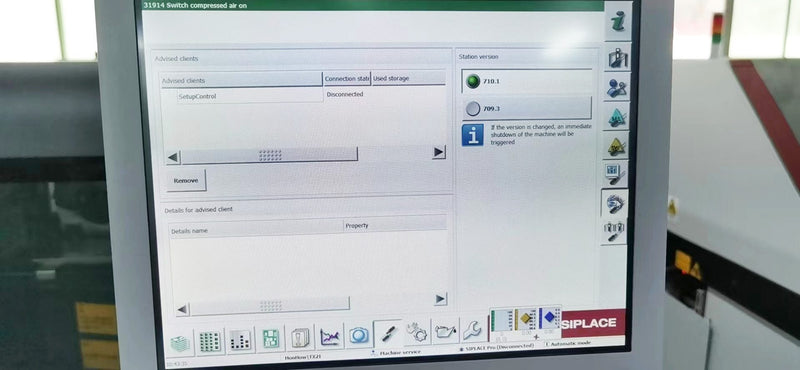Click the advised clients horizontal scrollbar thumb
This screenshot has height=370, width=800.
click(x=269, y=155)
